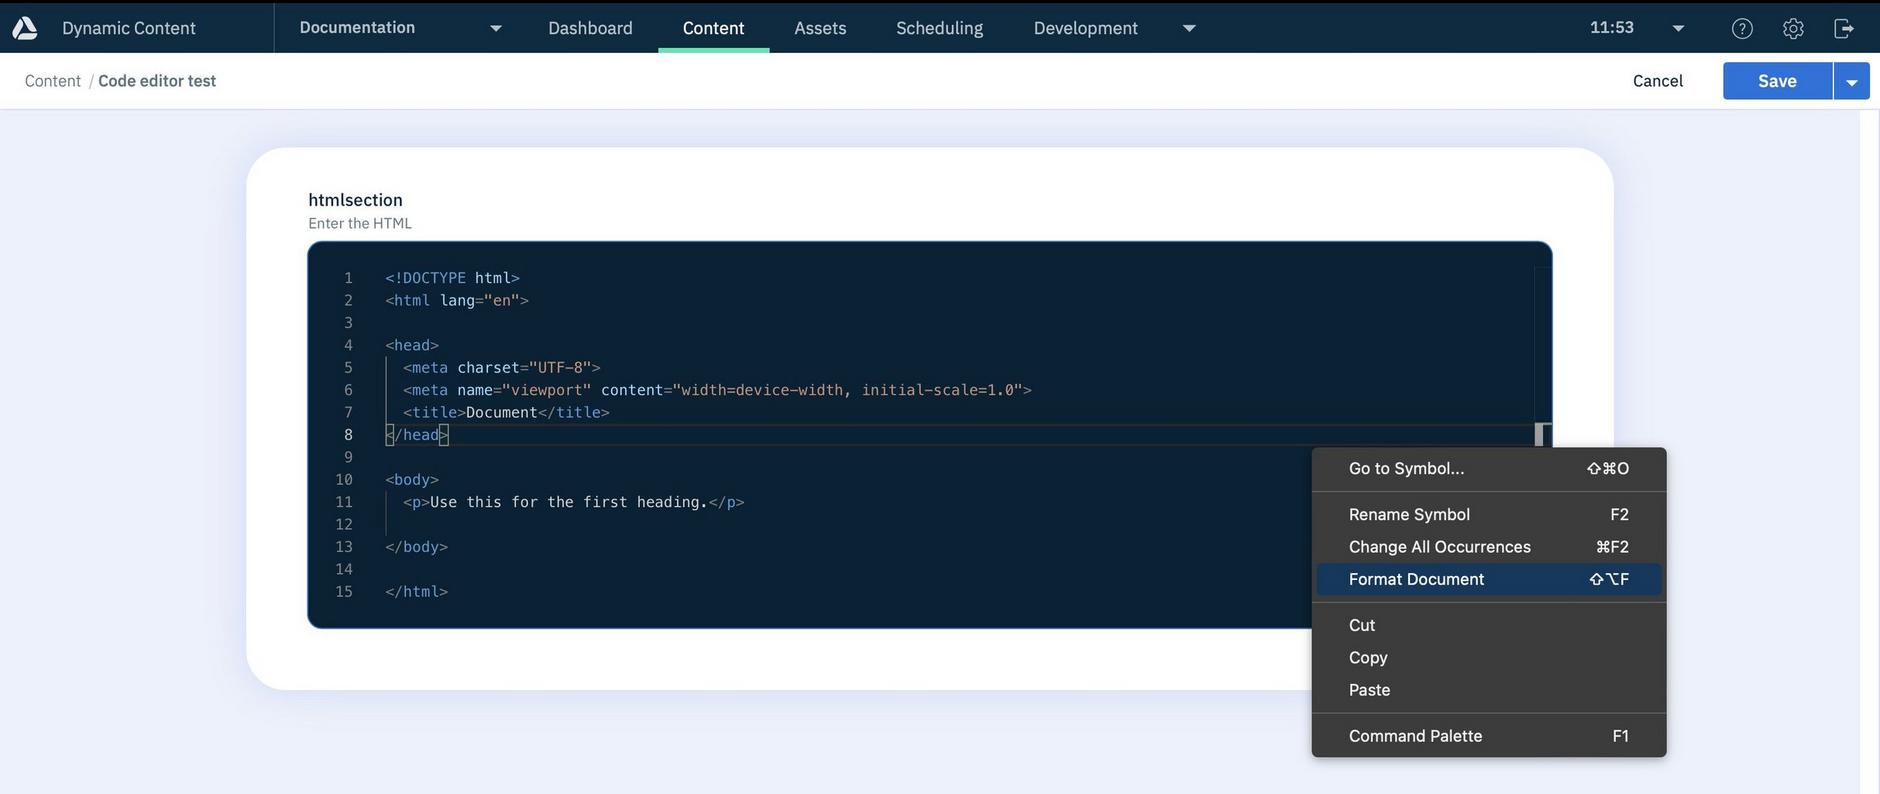Click the </html> closing tag
1880x794 pixels.
416,592
